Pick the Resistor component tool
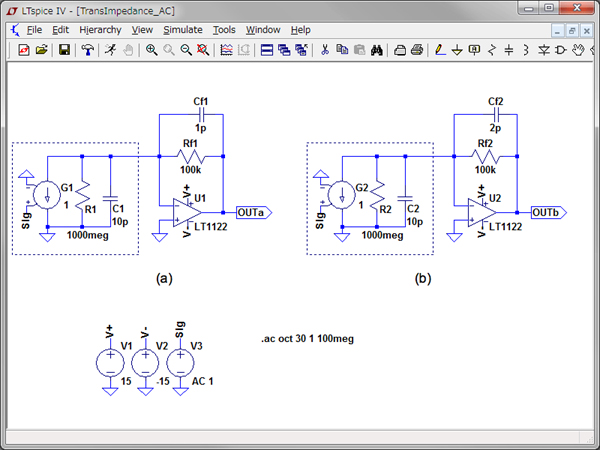This screenshot has width=600, height=450. [491, 49]
